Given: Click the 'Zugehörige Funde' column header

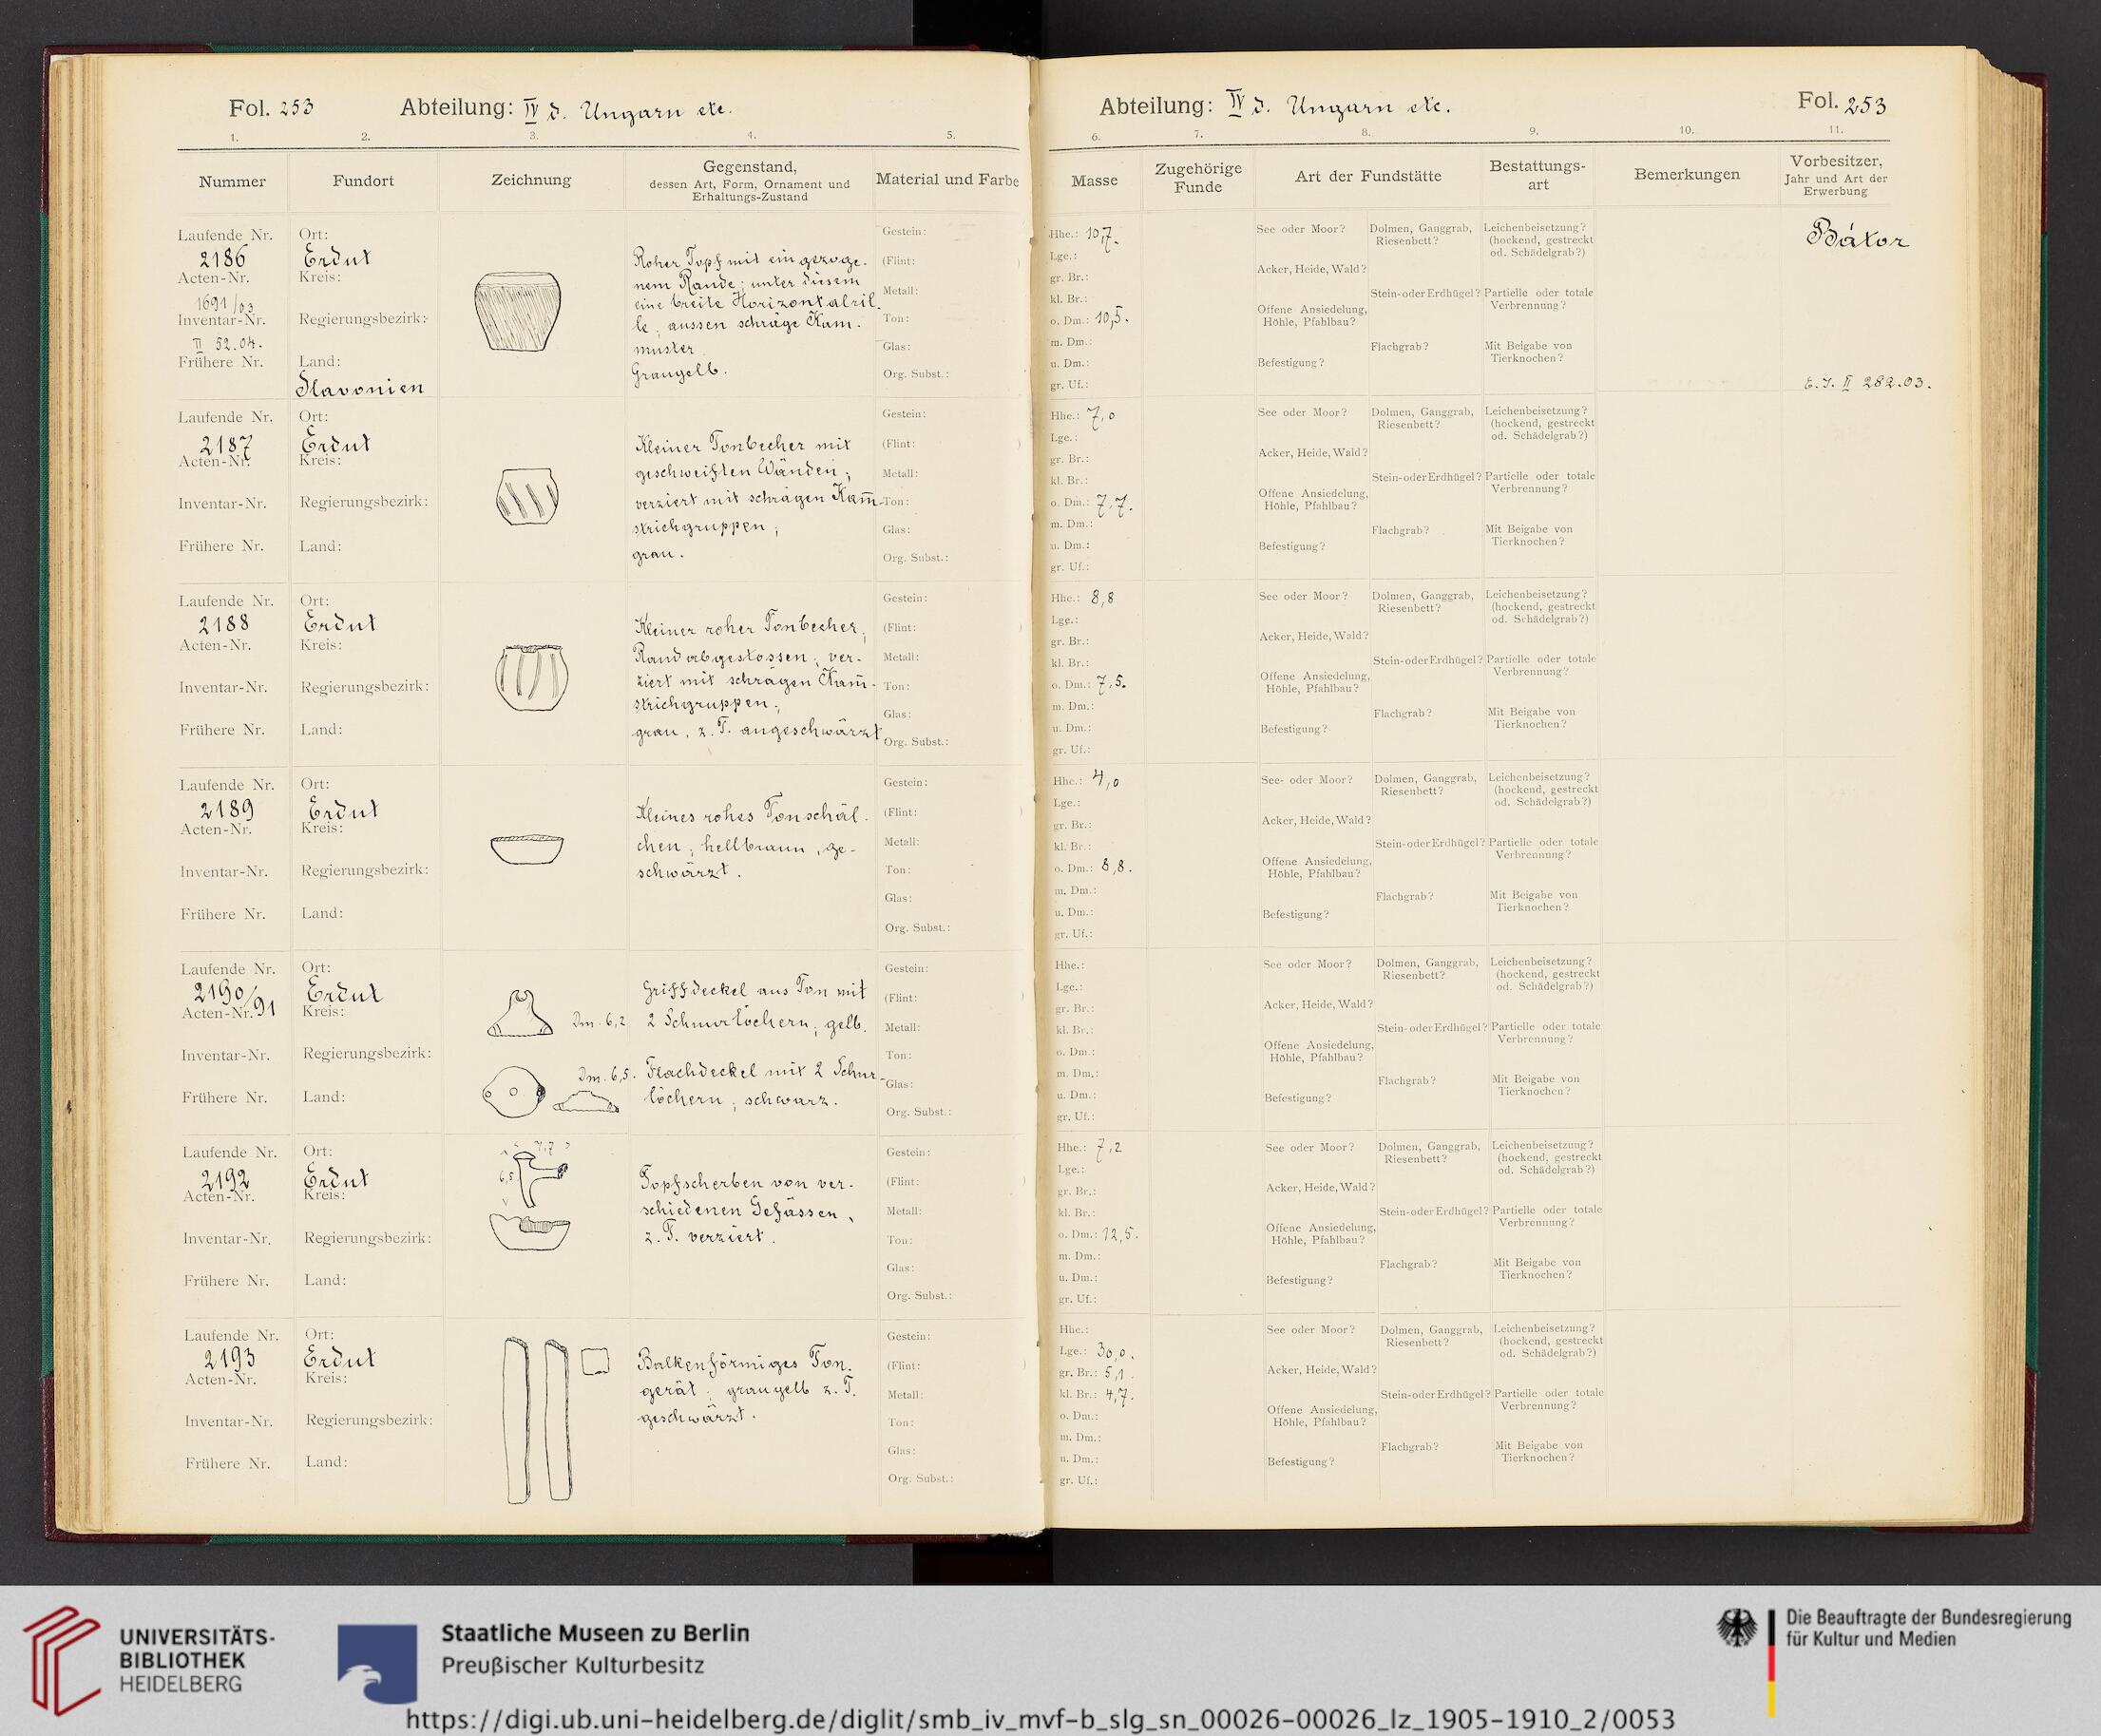Looking at the screenshot, I should [x=1198, y=177].
